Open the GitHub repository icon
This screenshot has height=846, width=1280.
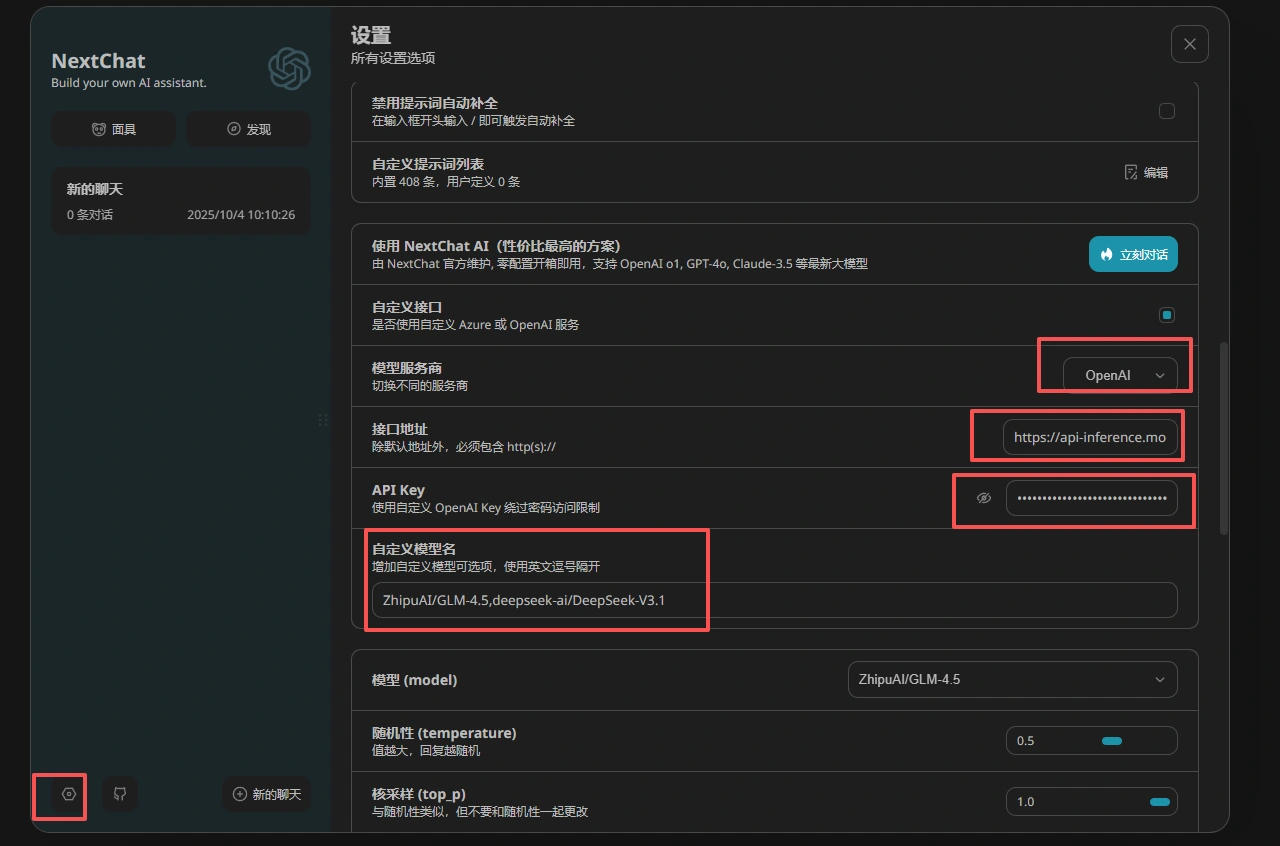[x=120, y=794]
